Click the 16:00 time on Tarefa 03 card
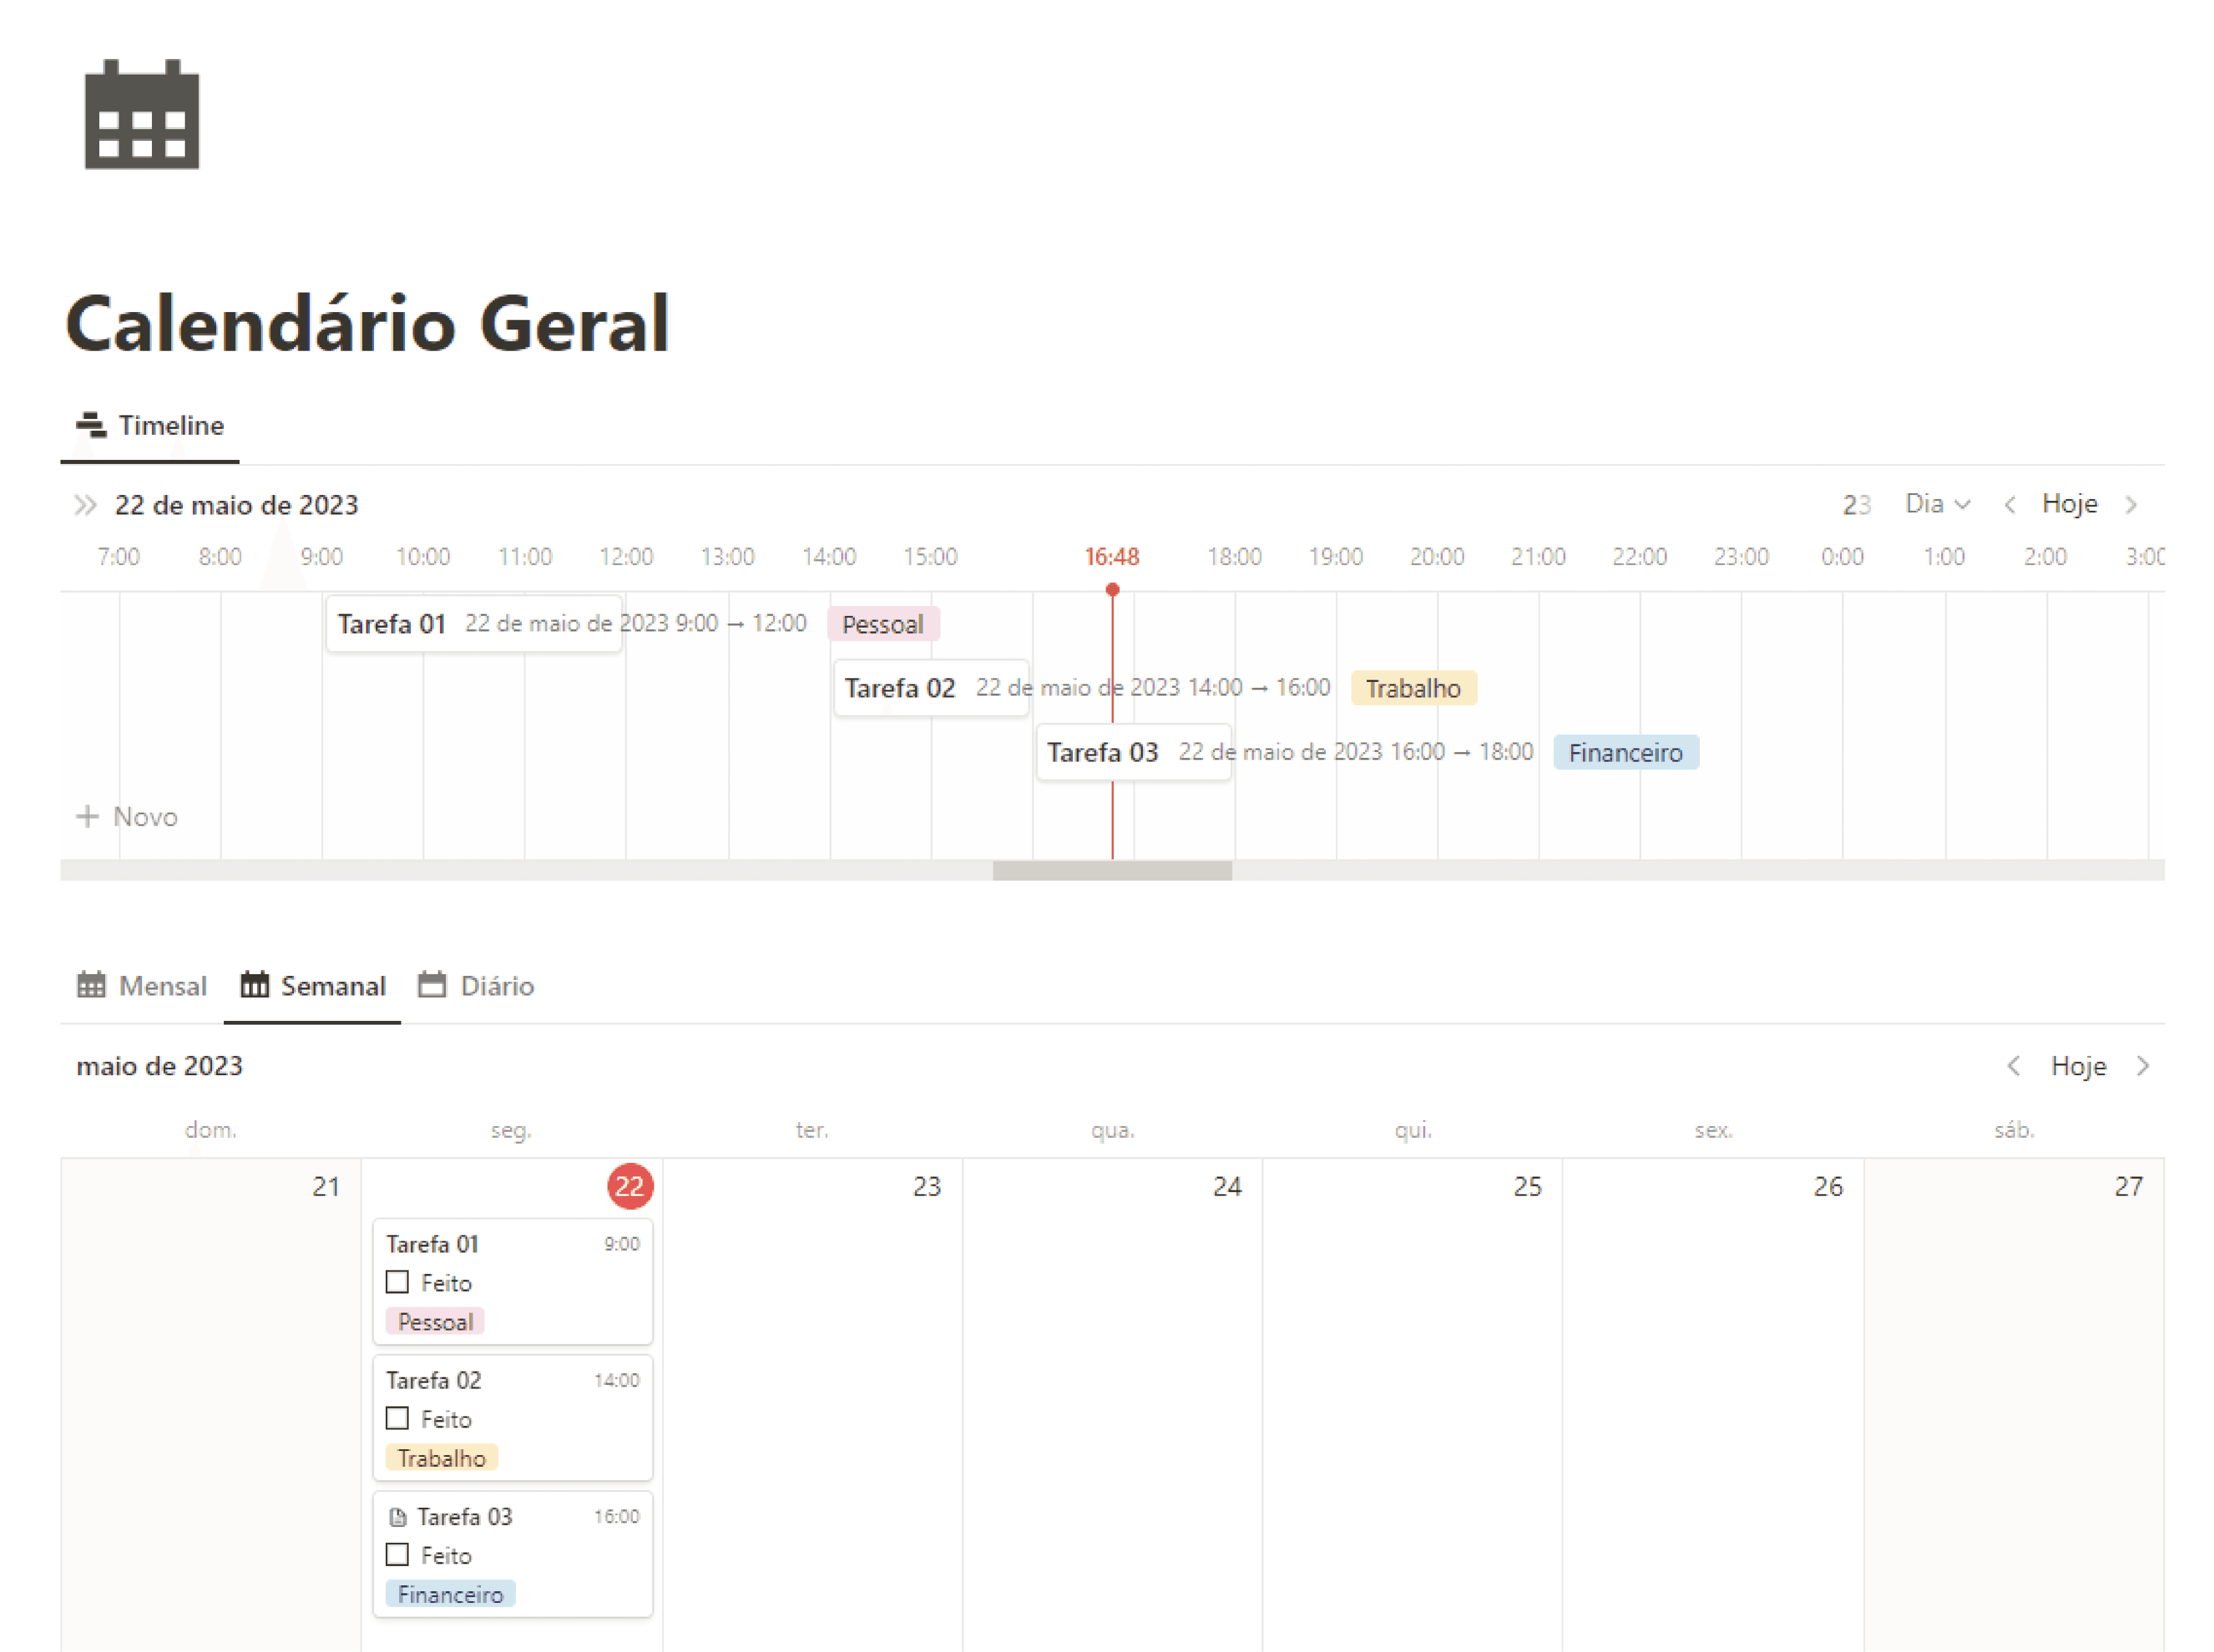 (x=616, y=1516)
